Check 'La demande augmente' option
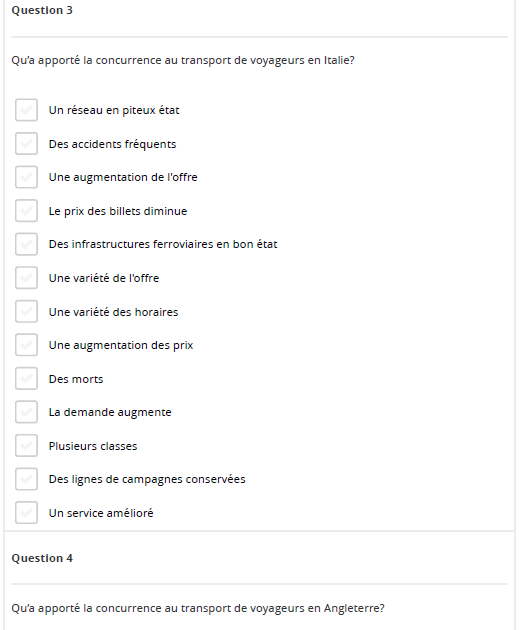519x630 pixels. click(27, 412)
